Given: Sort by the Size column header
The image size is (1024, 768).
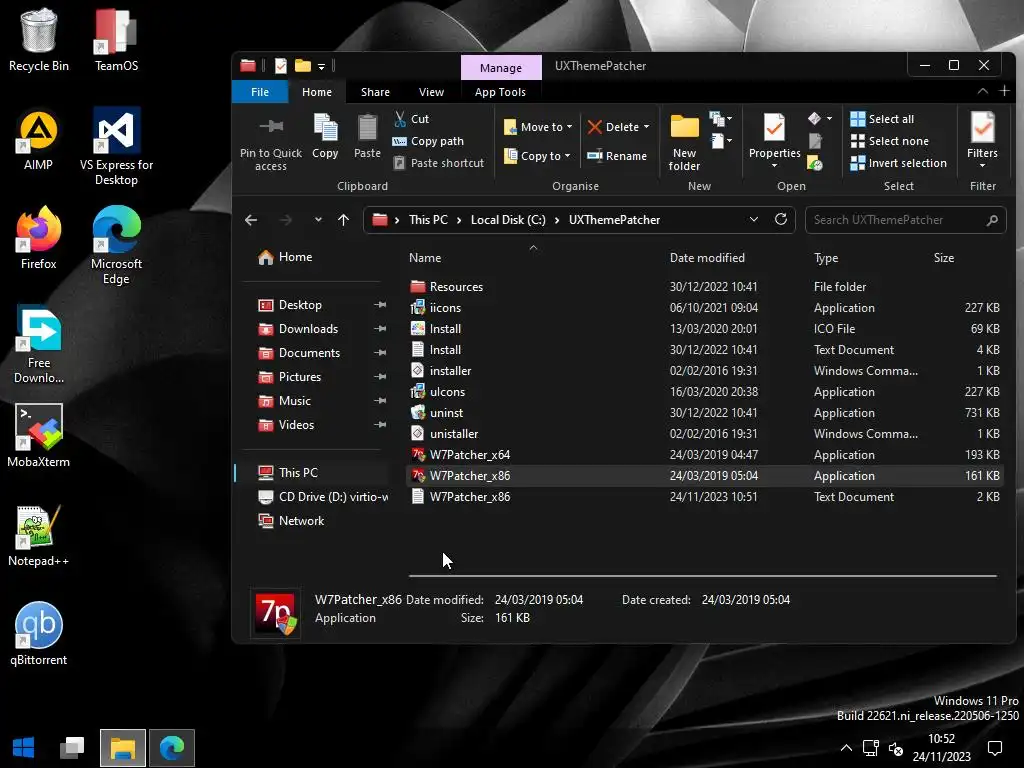Looking at the screenshot, I should click(944, 258).
